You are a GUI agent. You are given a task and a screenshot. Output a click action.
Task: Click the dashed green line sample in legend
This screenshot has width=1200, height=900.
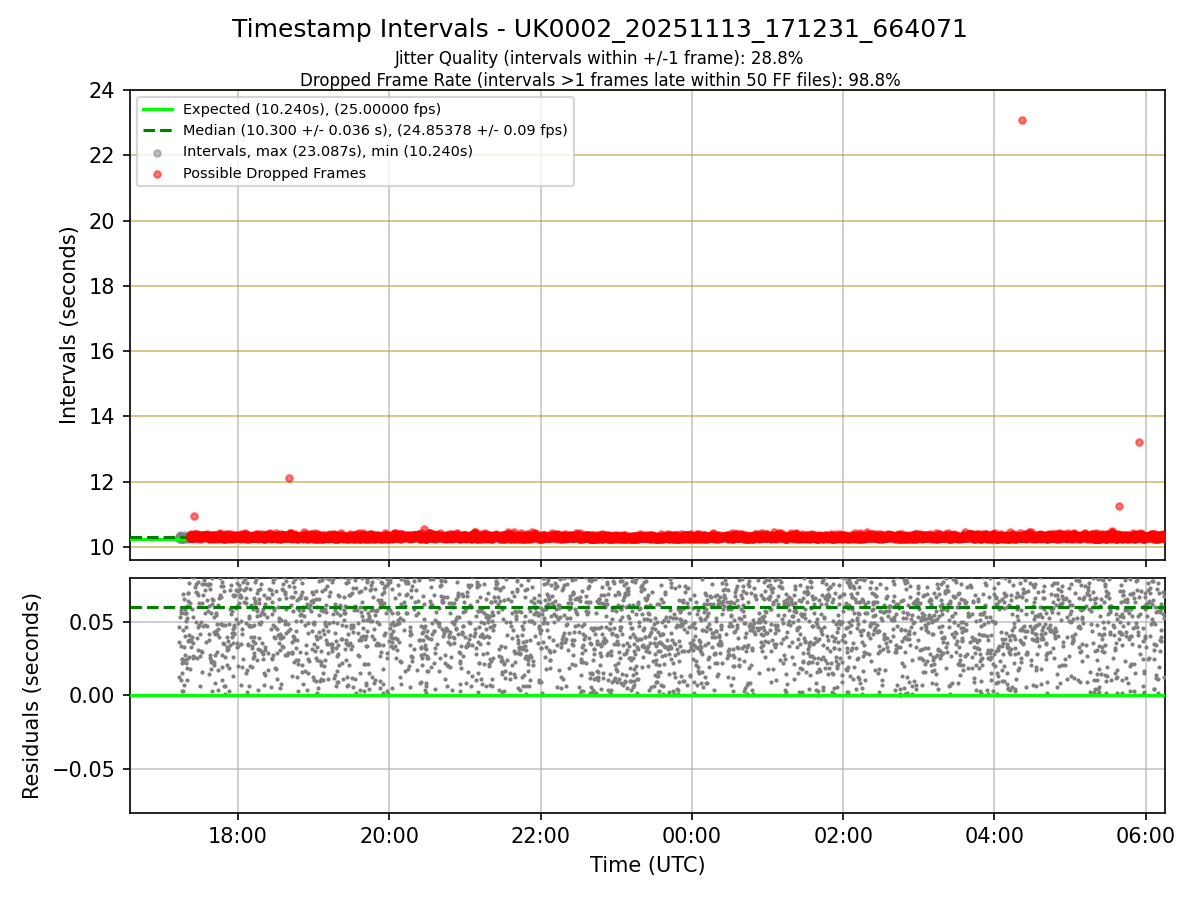157,130
